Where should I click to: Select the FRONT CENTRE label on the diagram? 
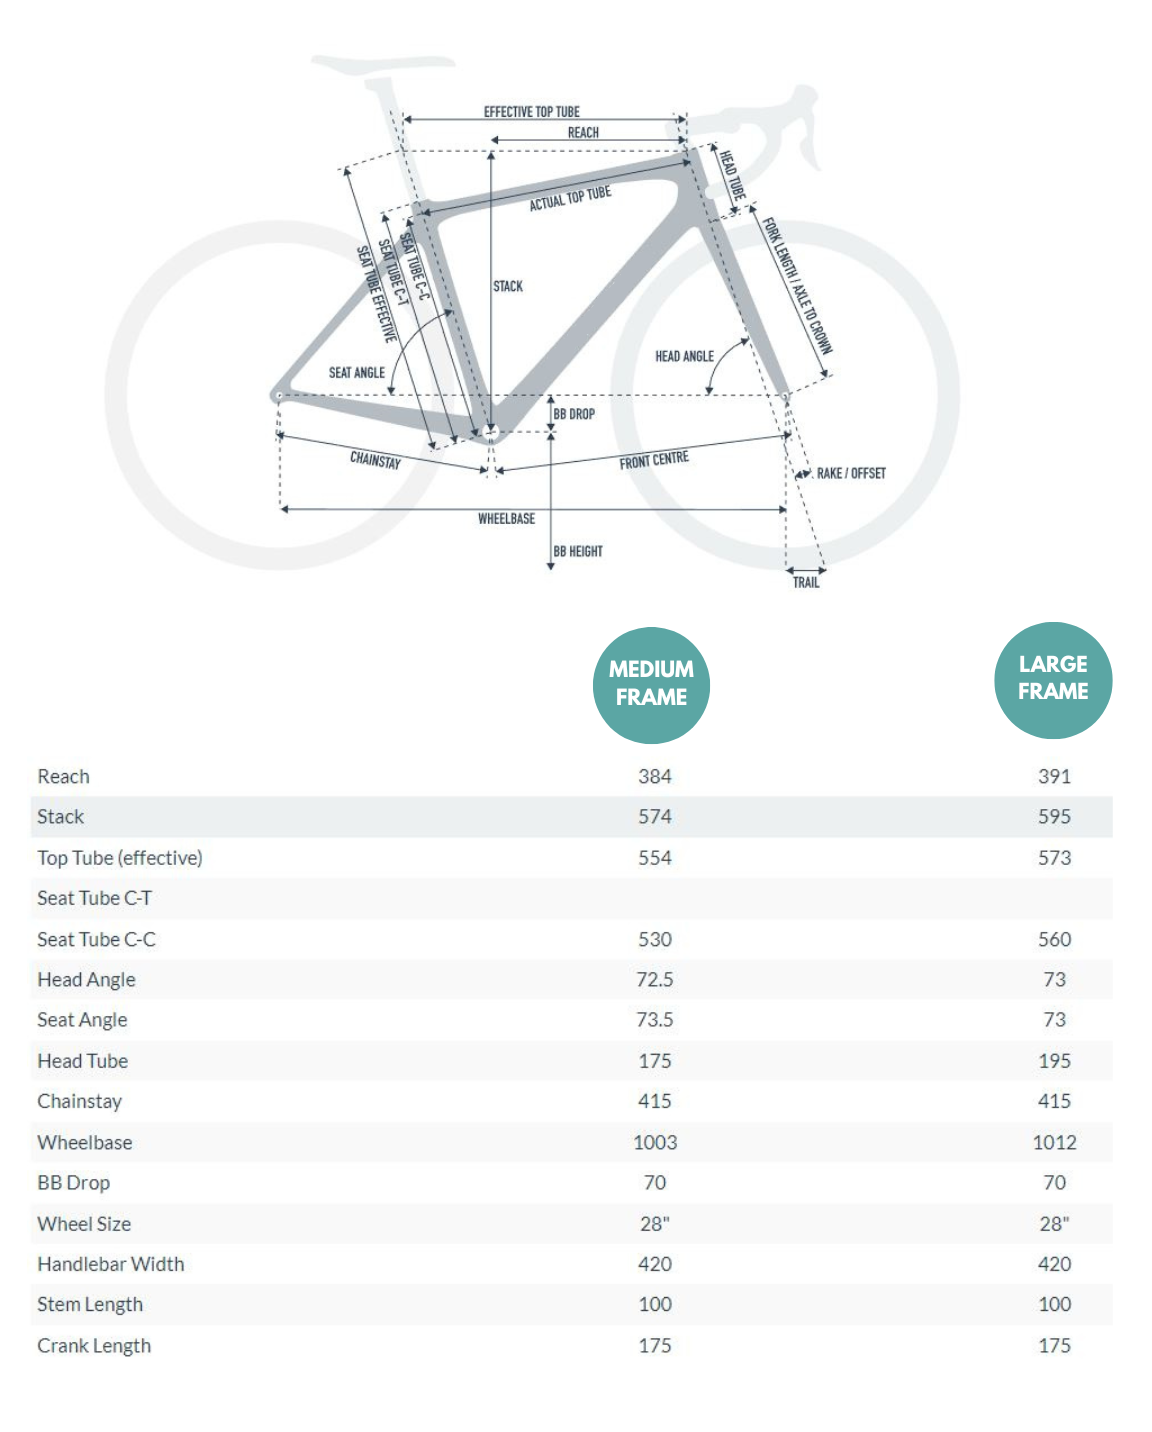tap(654, 460)
